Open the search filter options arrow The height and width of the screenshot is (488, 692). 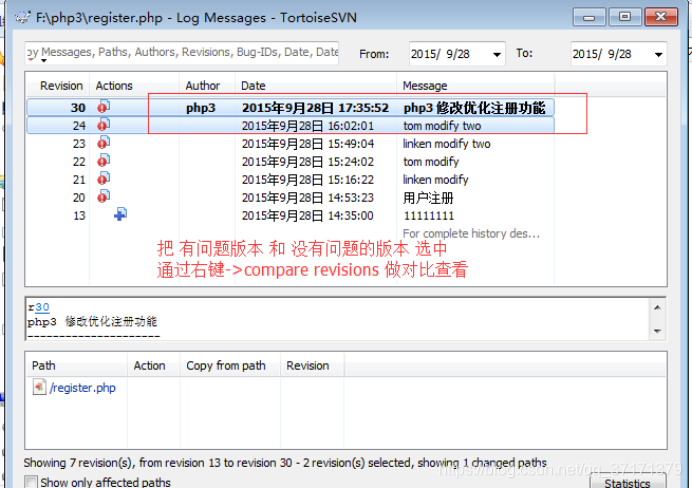pyautogui.click(x=44, y=60)
